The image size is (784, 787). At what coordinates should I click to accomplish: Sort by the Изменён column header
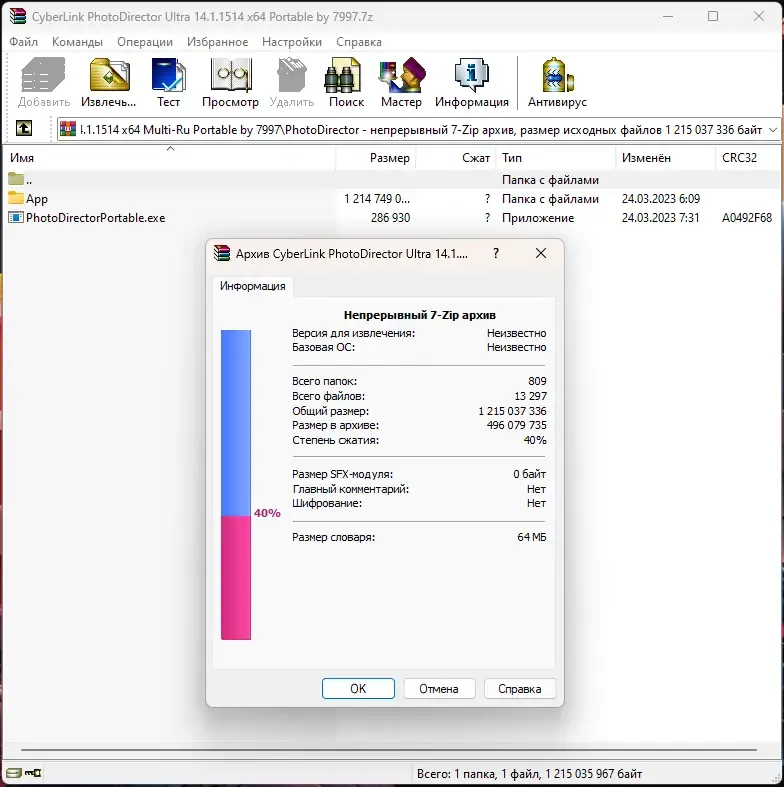[666, 158]
